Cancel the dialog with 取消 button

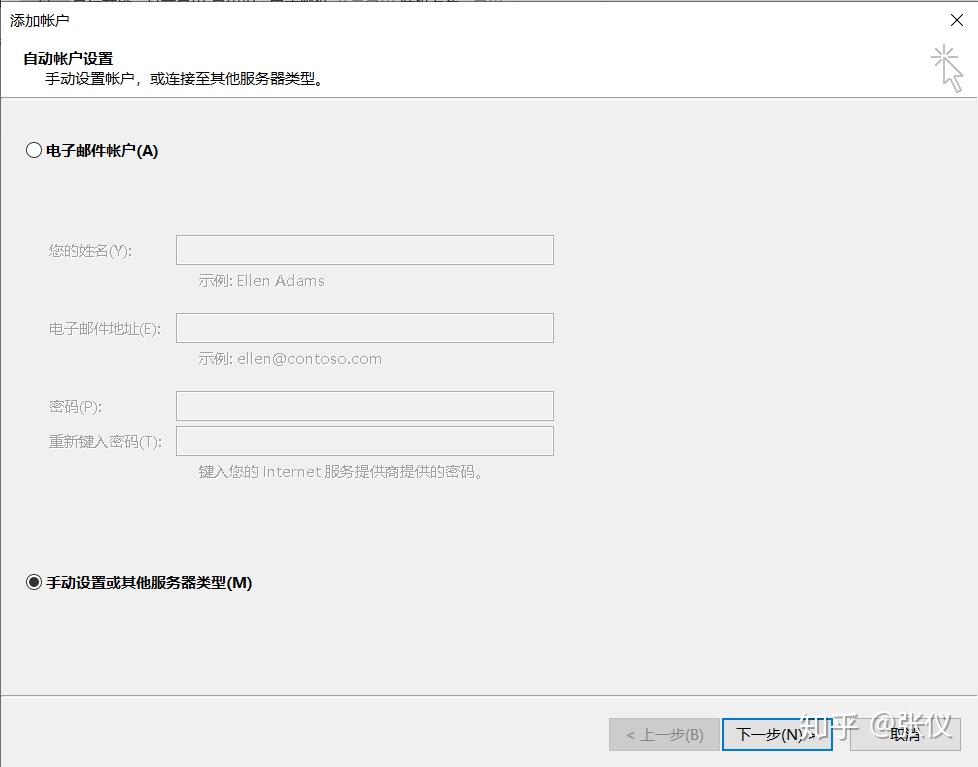905,735
